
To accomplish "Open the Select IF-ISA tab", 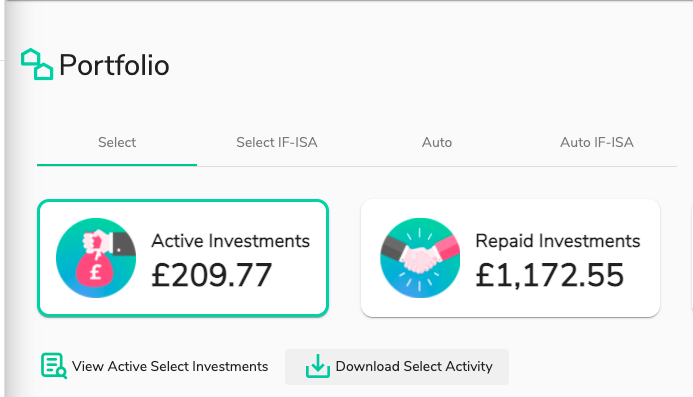I will click(277, 142).
